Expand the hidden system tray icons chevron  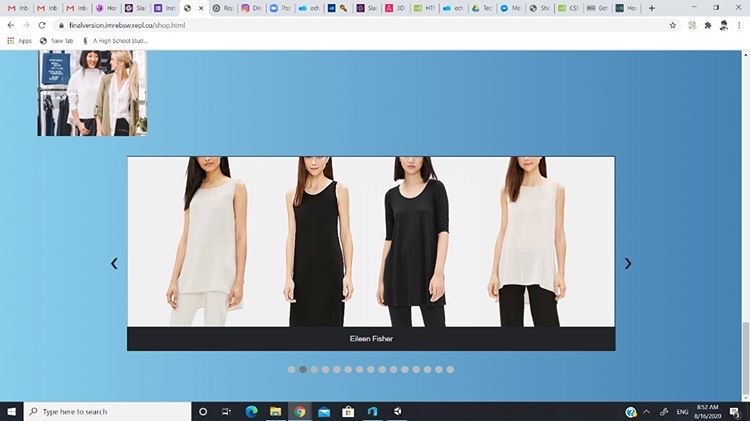[x=646, y=411]
